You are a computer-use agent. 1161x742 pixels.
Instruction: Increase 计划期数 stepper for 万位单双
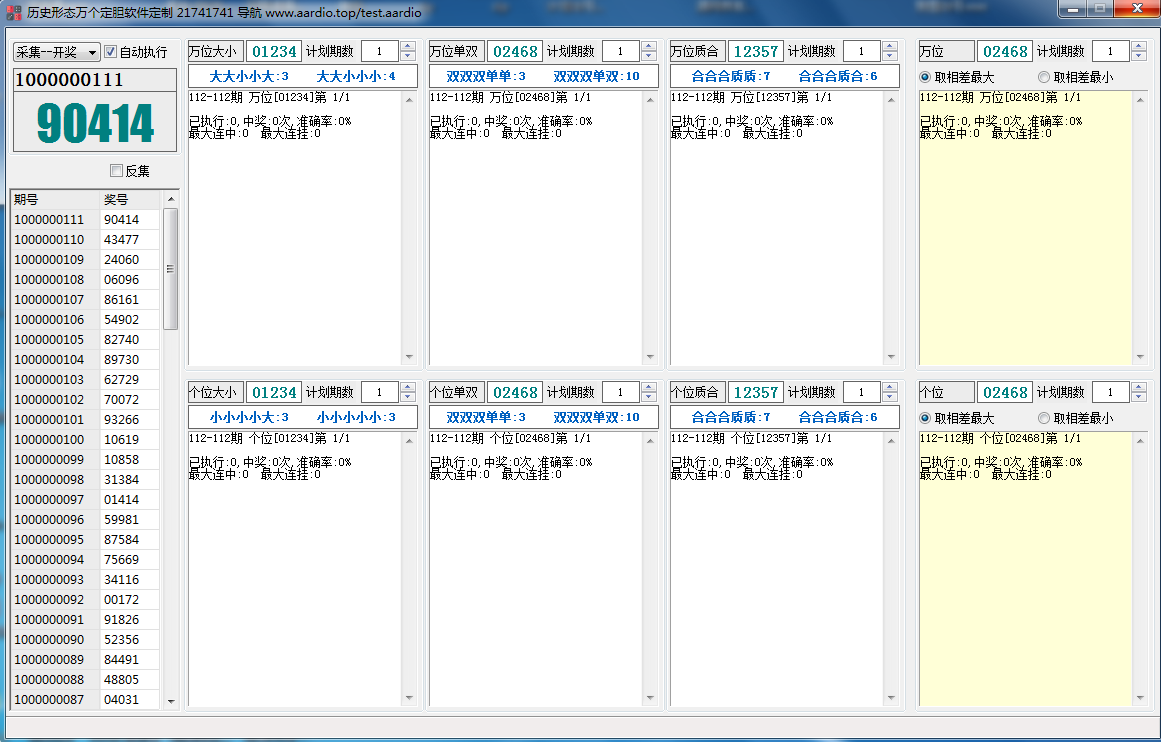[649, 46]
